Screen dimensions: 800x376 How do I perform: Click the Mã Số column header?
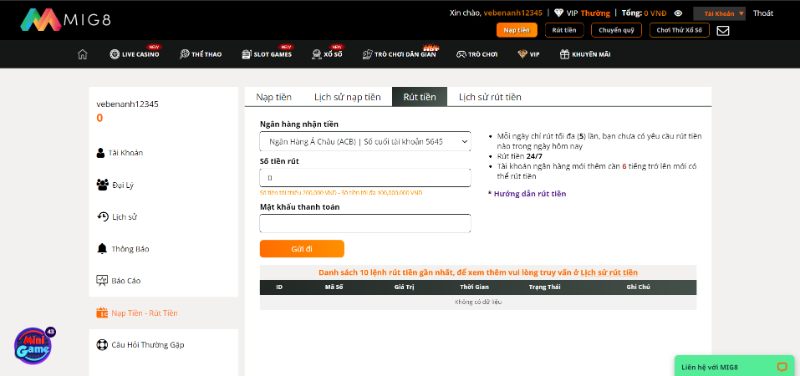(x=334, y=287)
